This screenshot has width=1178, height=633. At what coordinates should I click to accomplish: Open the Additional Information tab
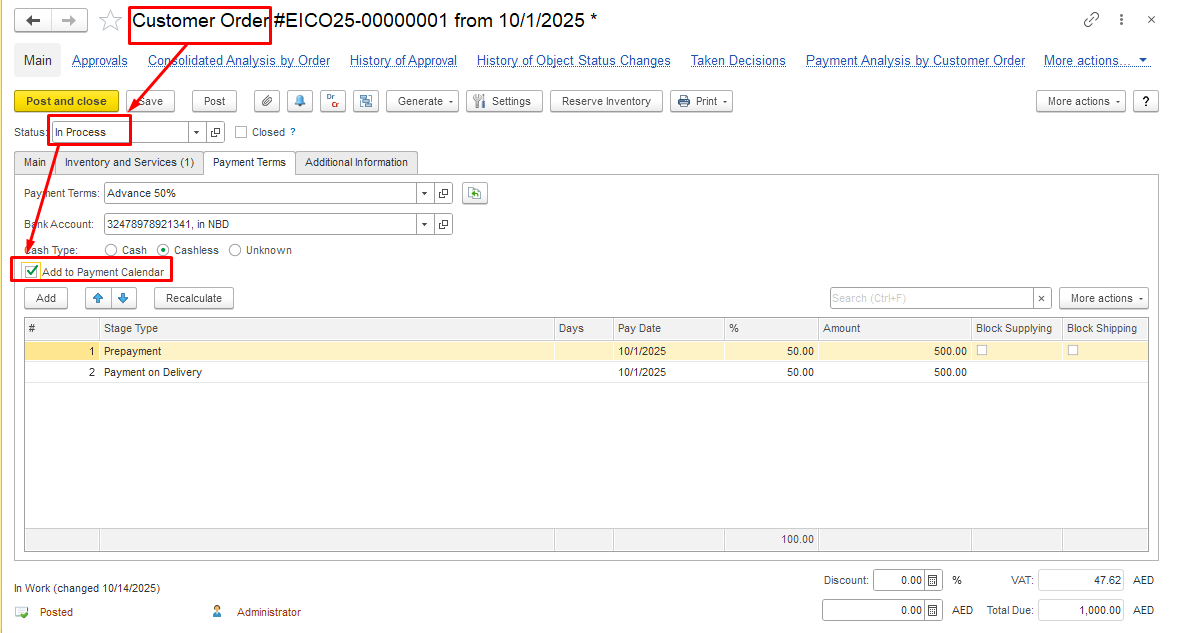click(356, 162)
